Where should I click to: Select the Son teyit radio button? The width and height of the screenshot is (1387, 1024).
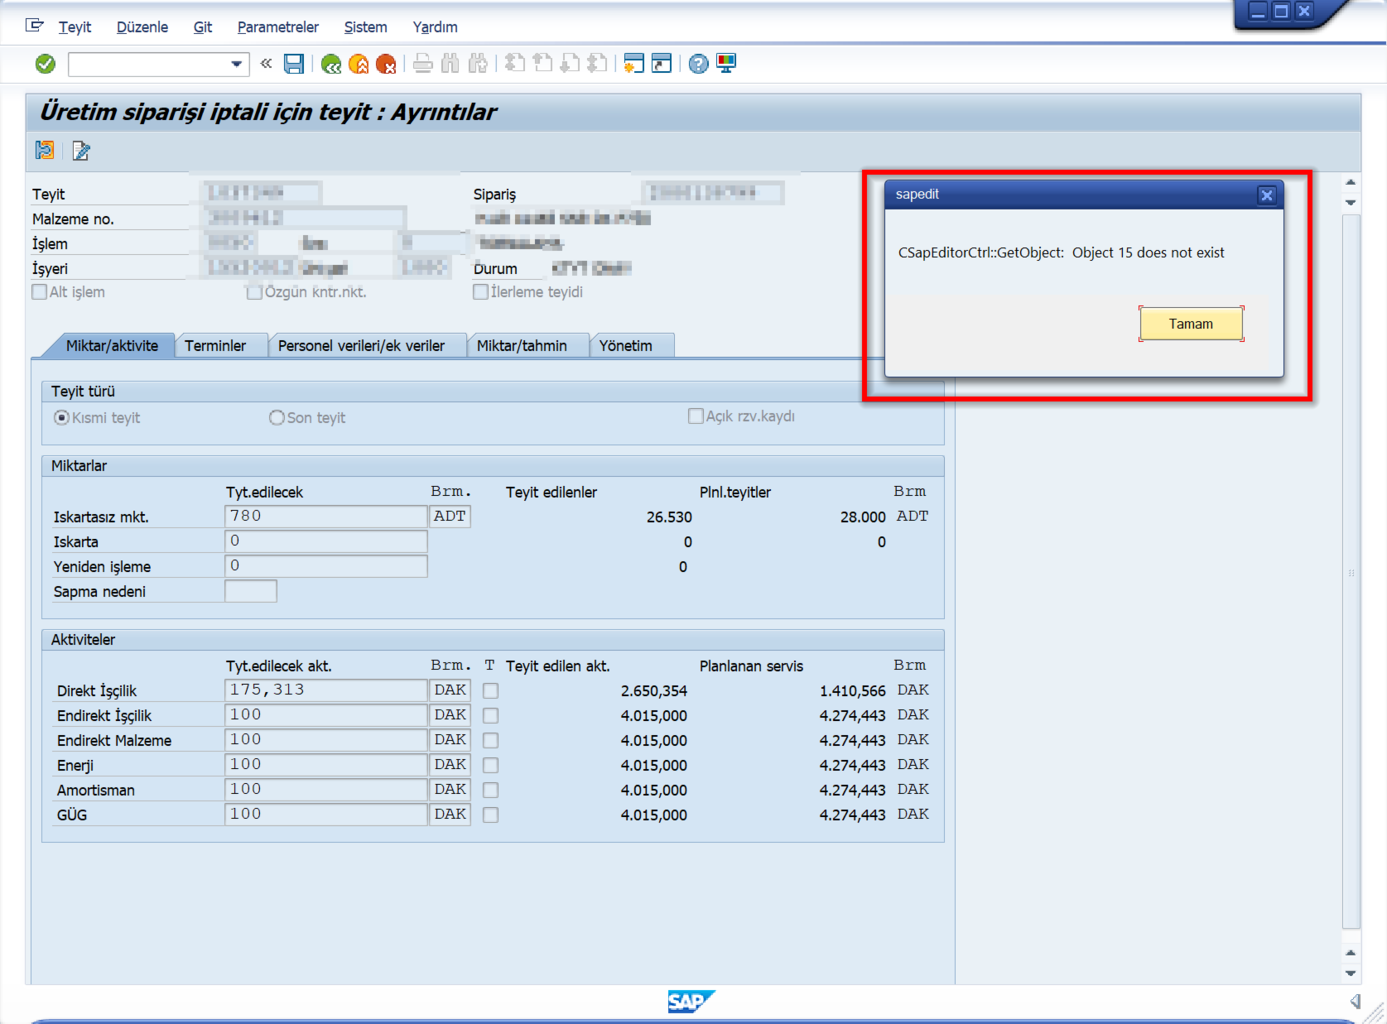coord(277,418)
